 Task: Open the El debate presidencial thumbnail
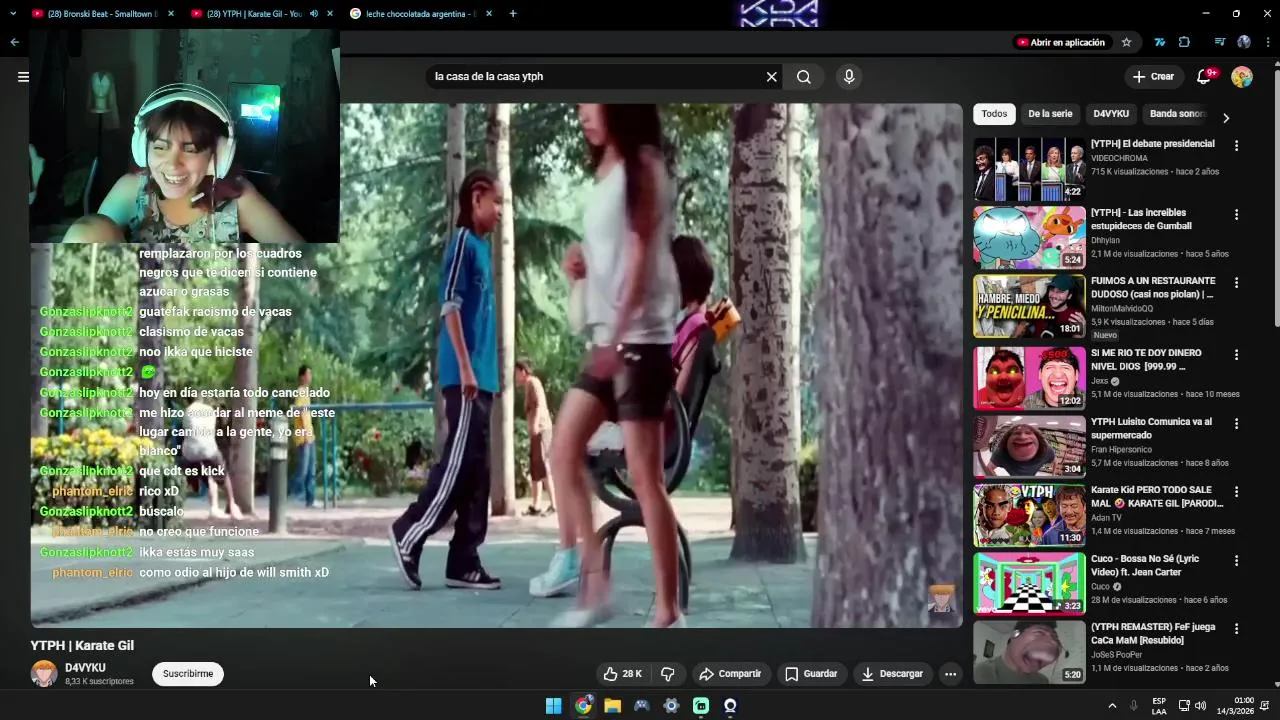(x=1029, y=169)
